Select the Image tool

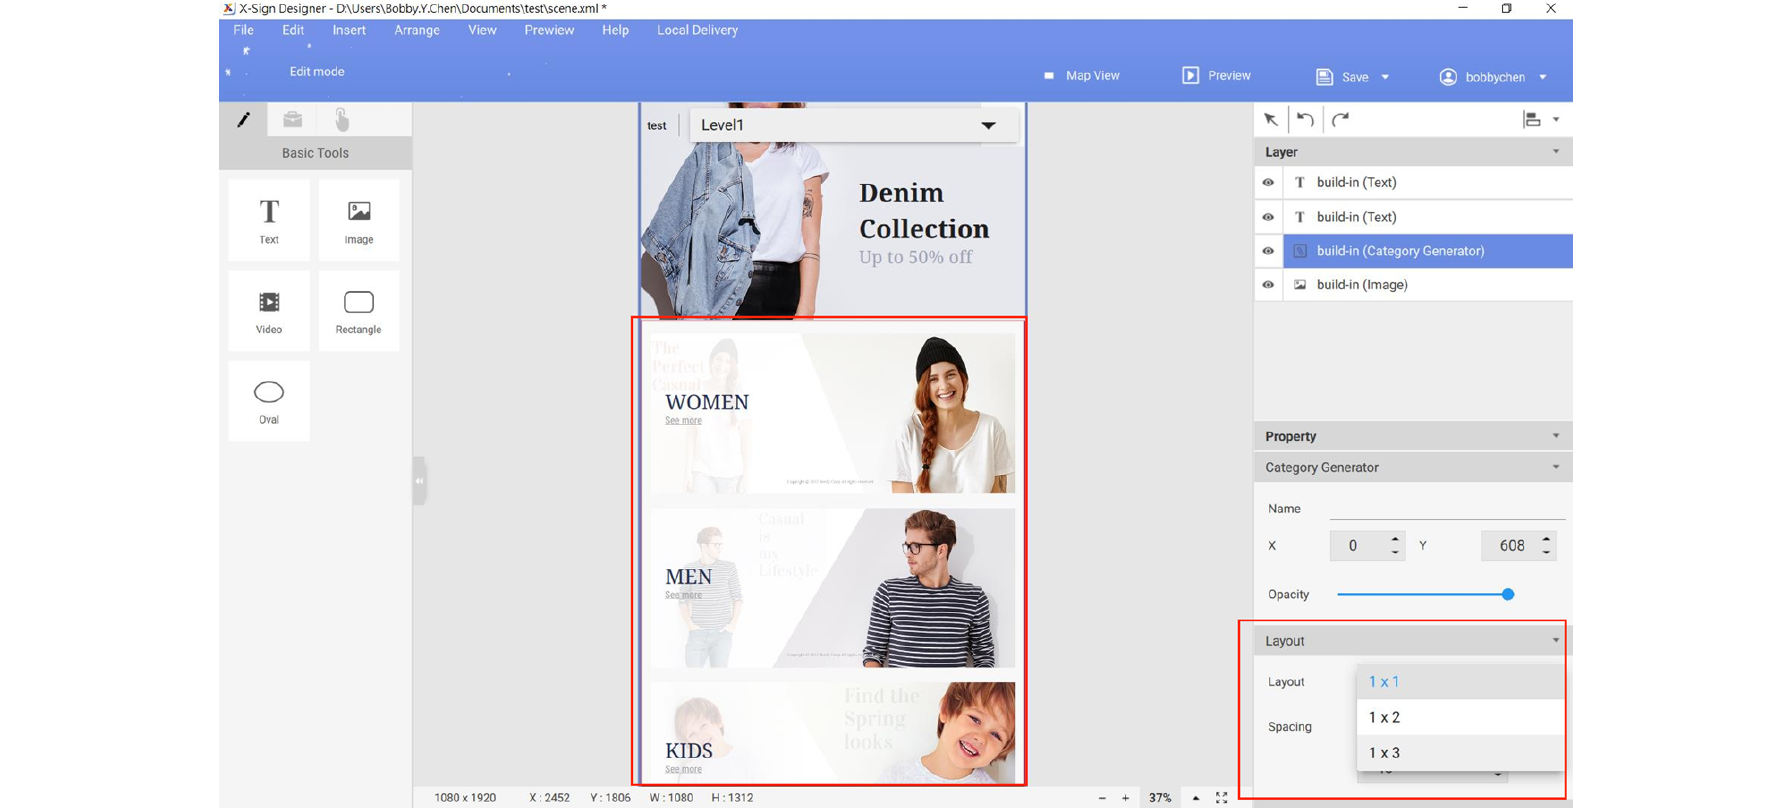point(359,220)
